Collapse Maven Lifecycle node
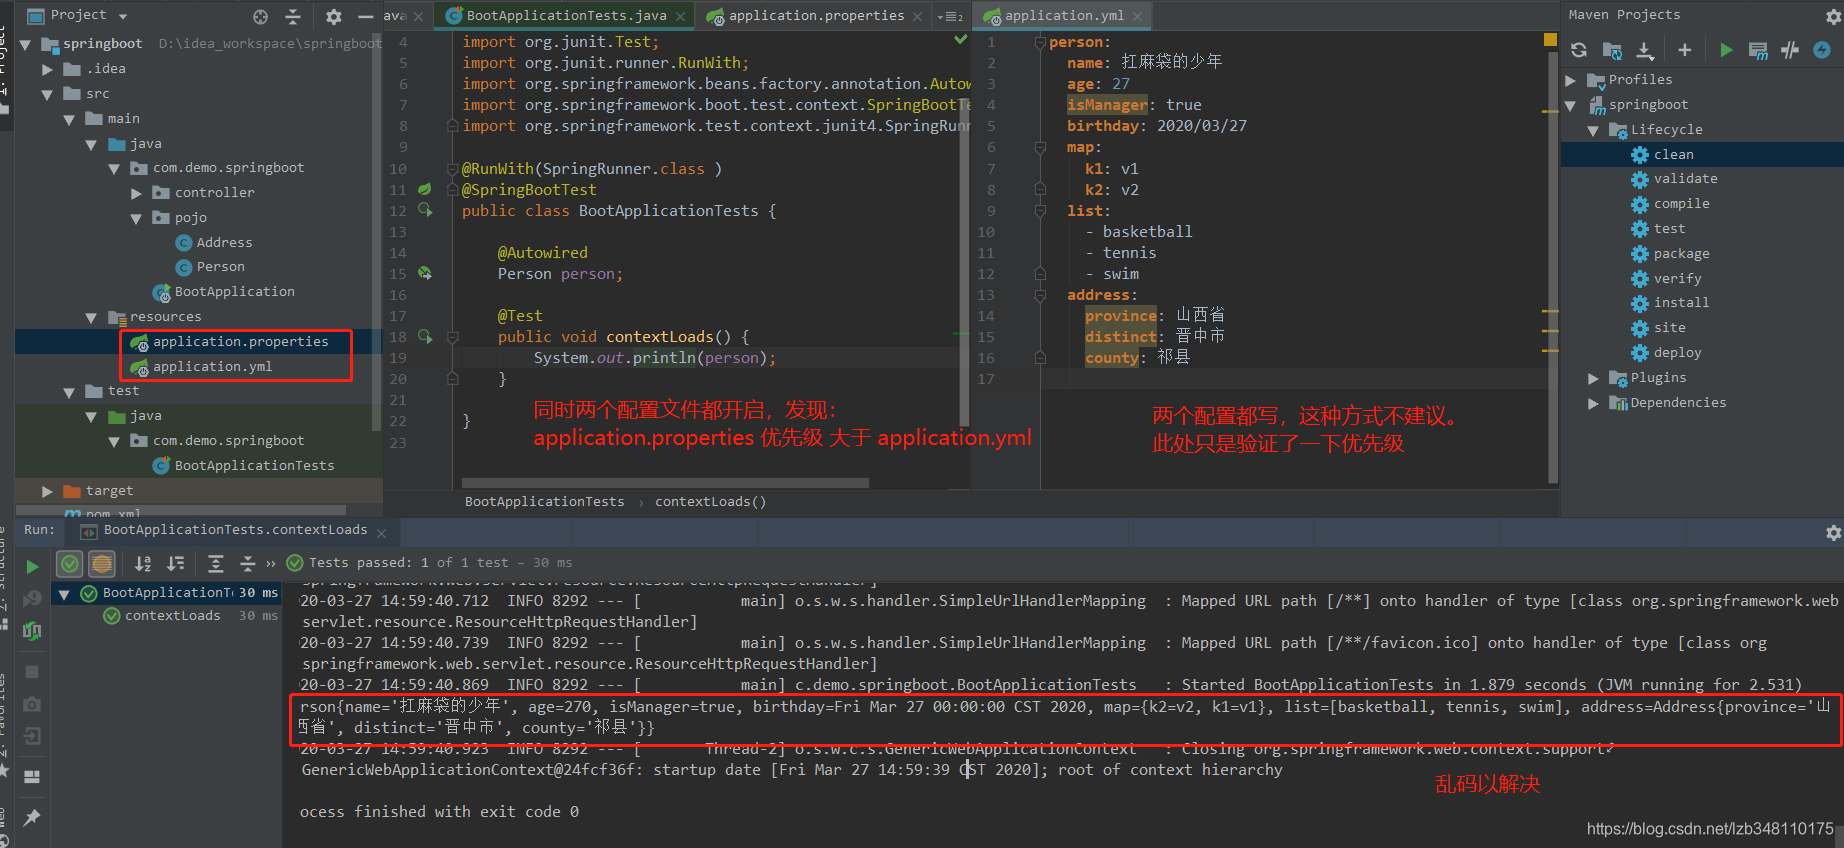1844x848 pixels. click(x=1594, y=130)
